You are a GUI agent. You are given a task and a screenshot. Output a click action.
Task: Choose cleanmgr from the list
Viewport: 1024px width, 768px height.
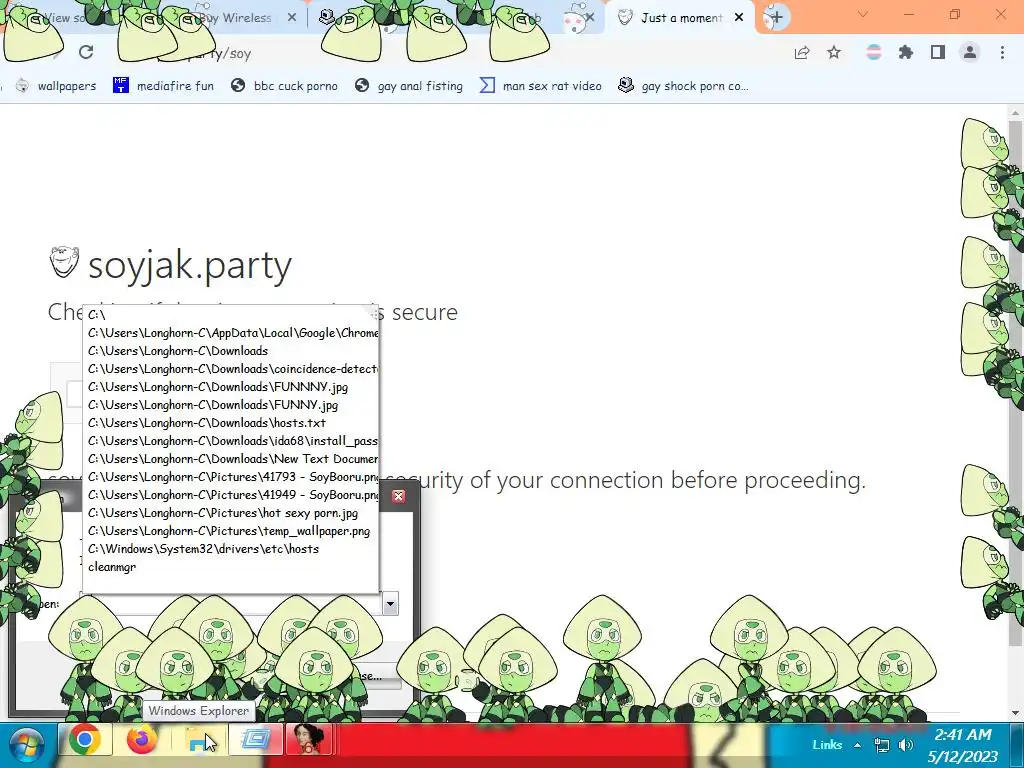[231, 567]
